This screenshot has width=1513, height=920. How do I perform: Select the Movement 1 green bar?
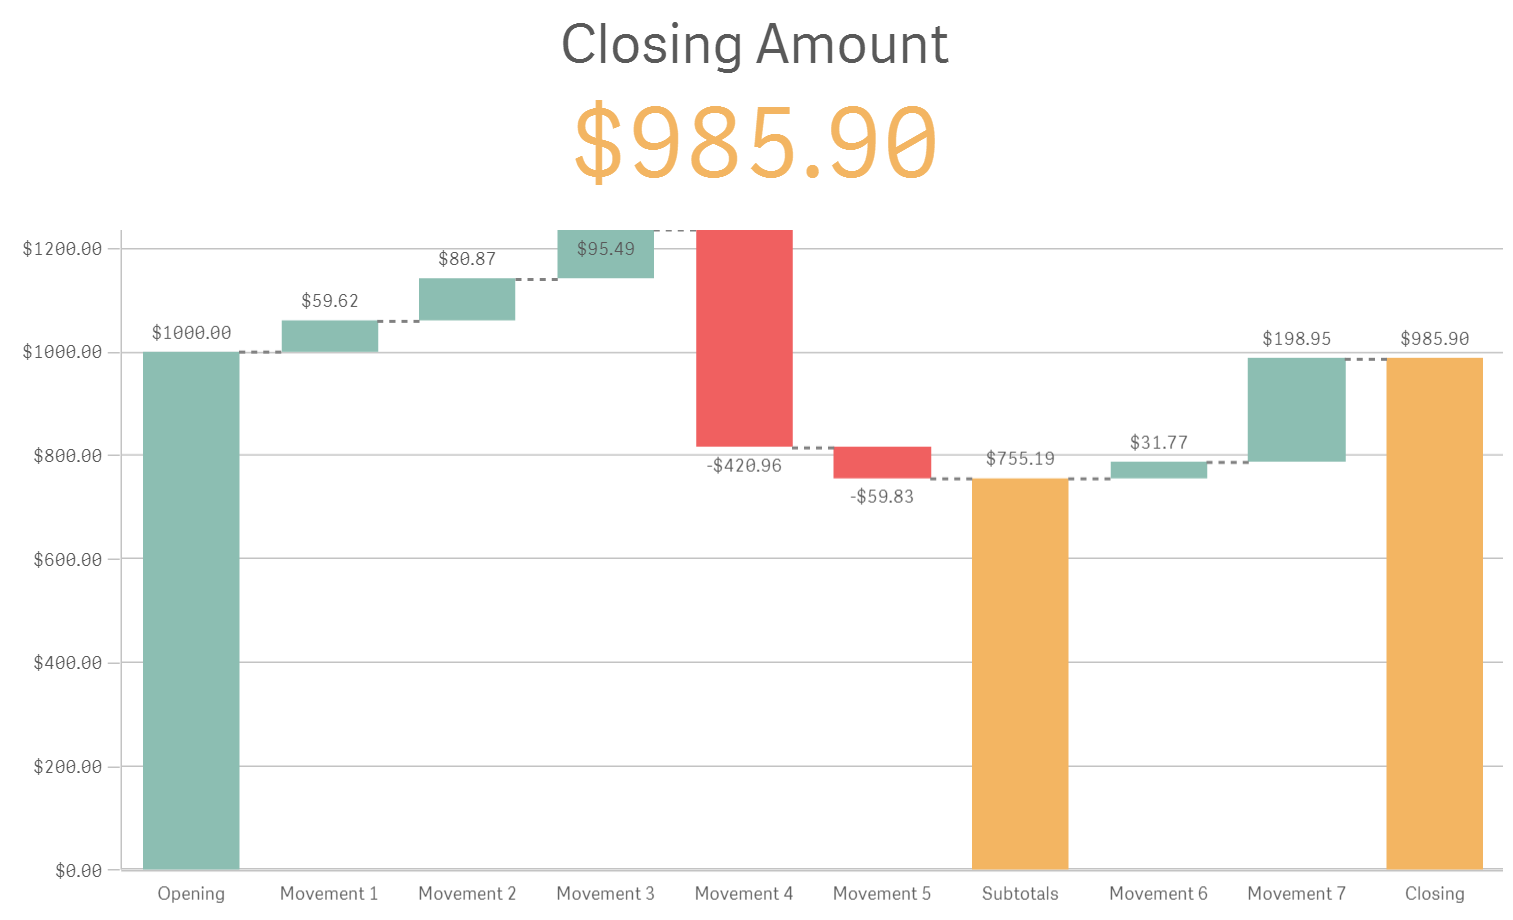(x=330, y=336)
